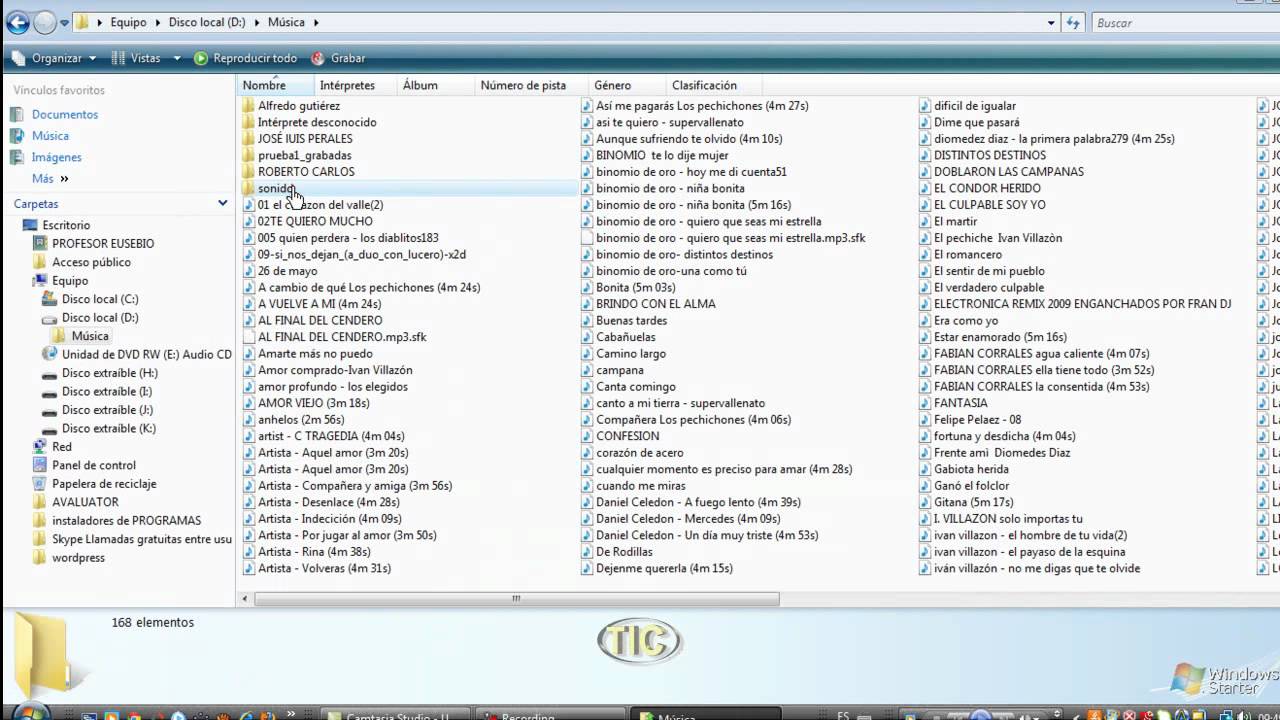
Task: Select file 'Dejenme quererla (4m 15s)'
Action: [664, 568]
